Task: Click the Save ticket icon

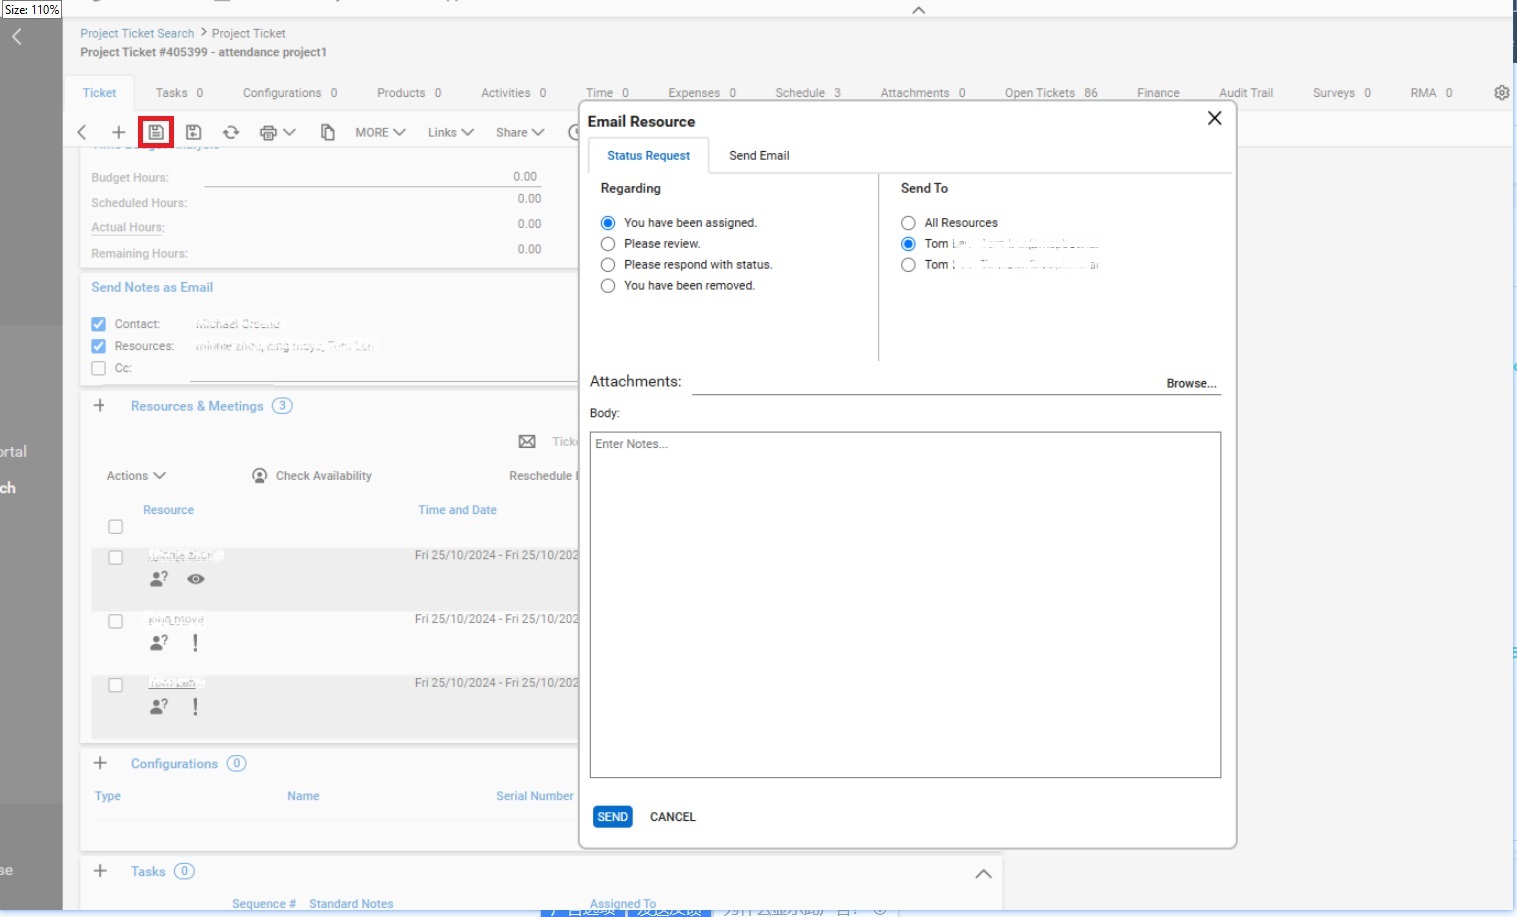Action: coord(156,132)
